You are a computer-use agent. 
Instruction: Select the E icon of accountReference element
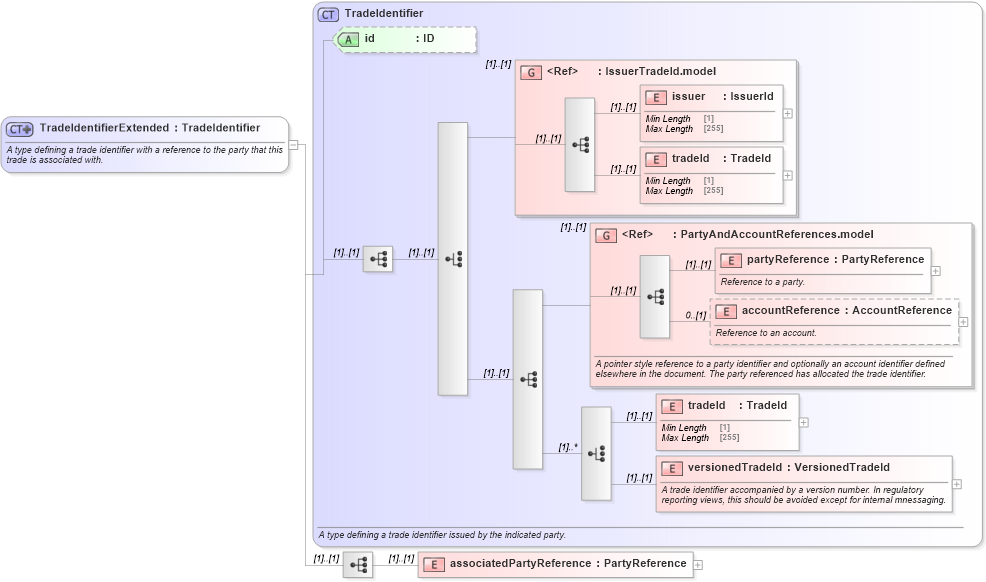(x=726, y=311)
